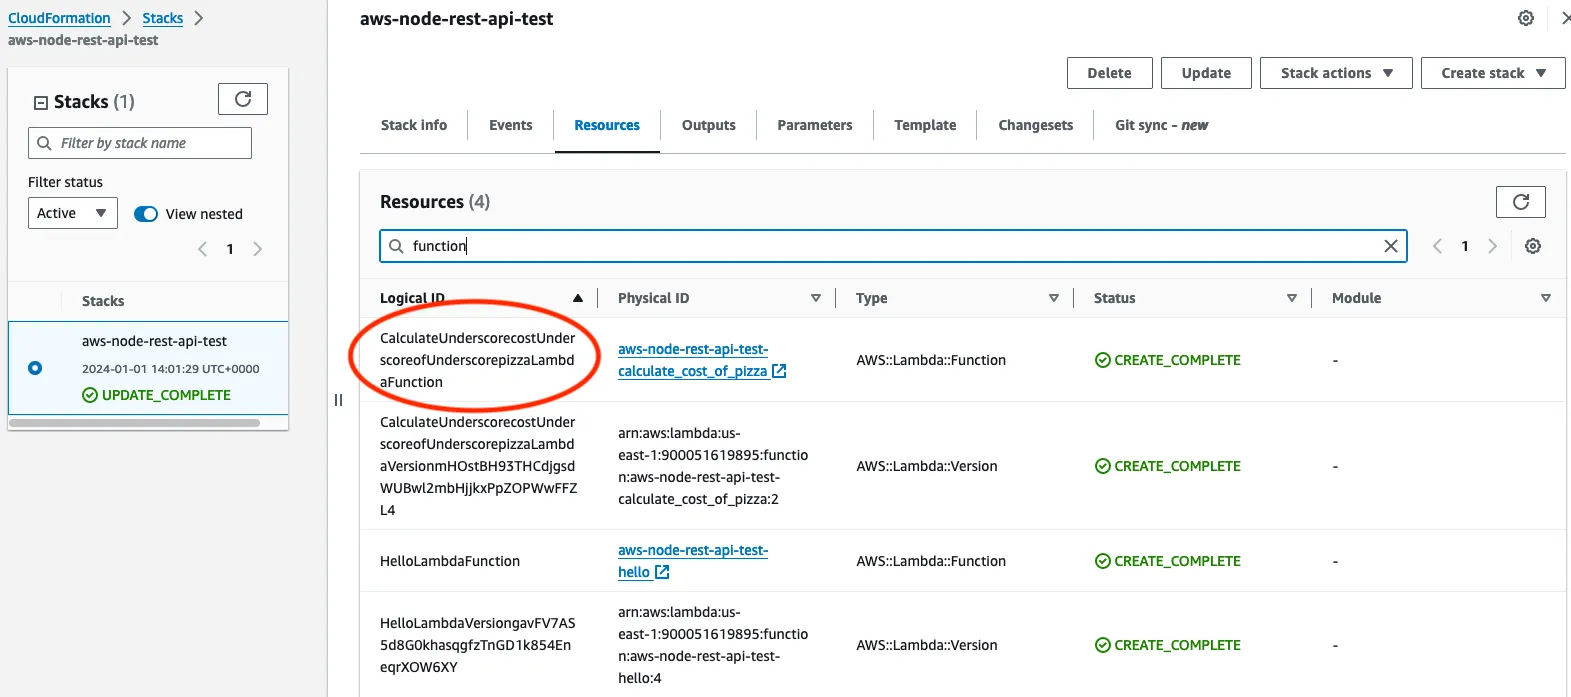Image resolution: width=1571 pixels, height=697 pixels.
Task: Refresh the Resources table
Action: 1520,202
